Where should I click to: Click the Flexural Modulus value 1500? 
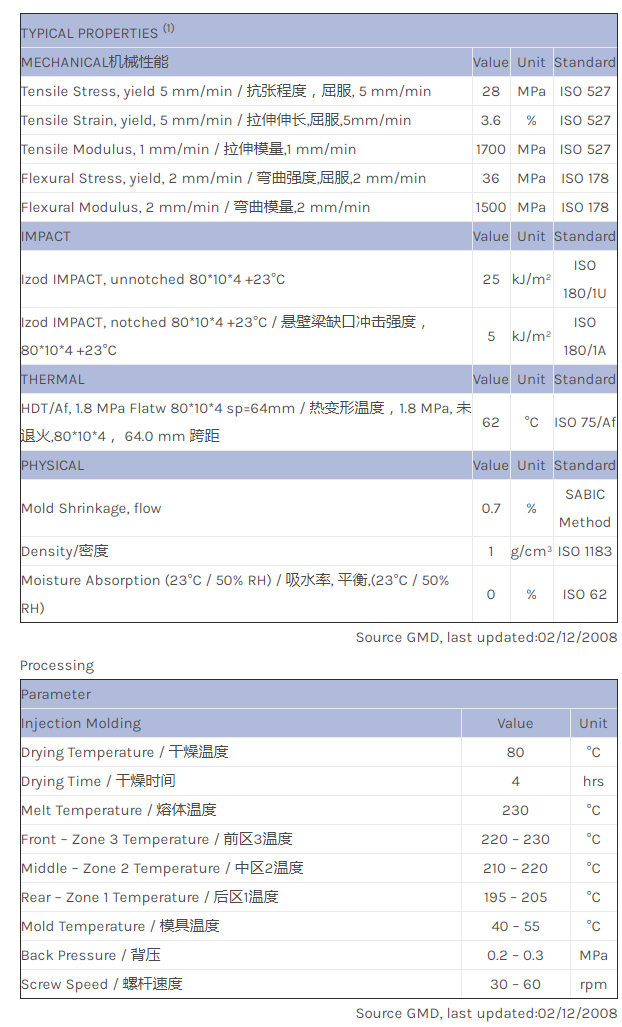pos(491,207)
